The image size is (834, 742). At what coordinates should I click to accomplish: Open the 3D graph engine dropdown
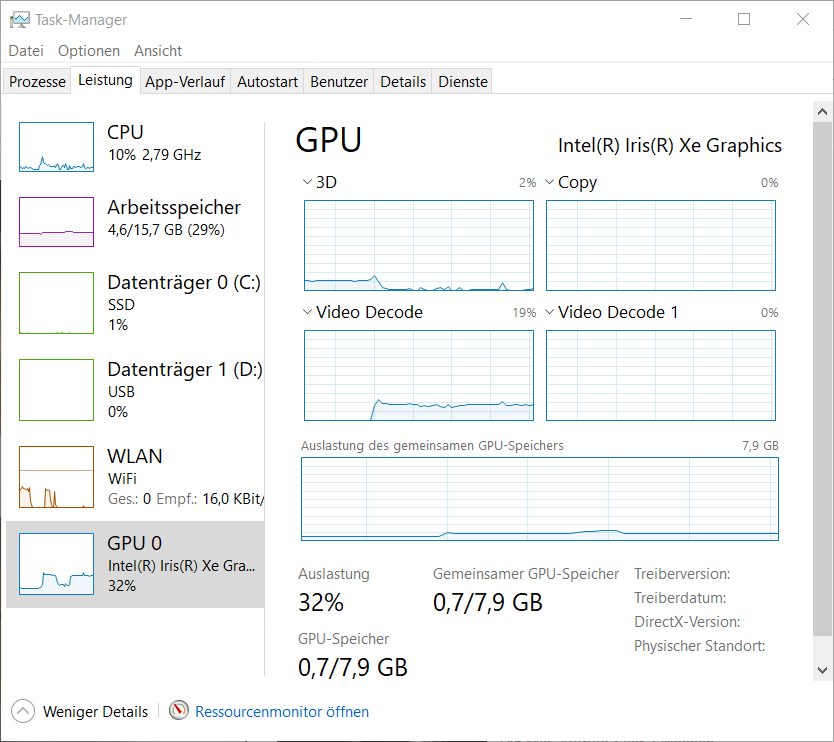306,182
